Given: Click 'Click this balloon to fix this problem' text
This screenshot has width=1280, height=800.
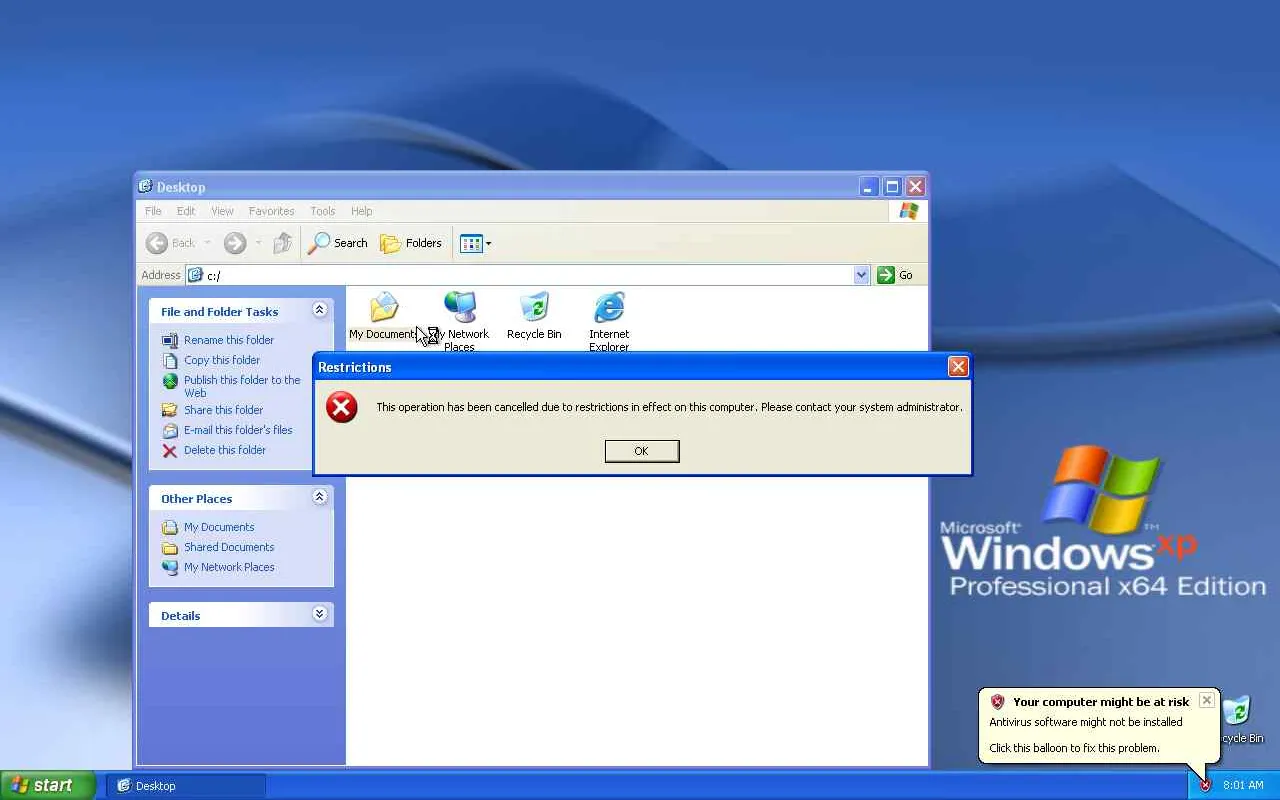Looking at the screenshot, I should click(x=1074, y=748).
